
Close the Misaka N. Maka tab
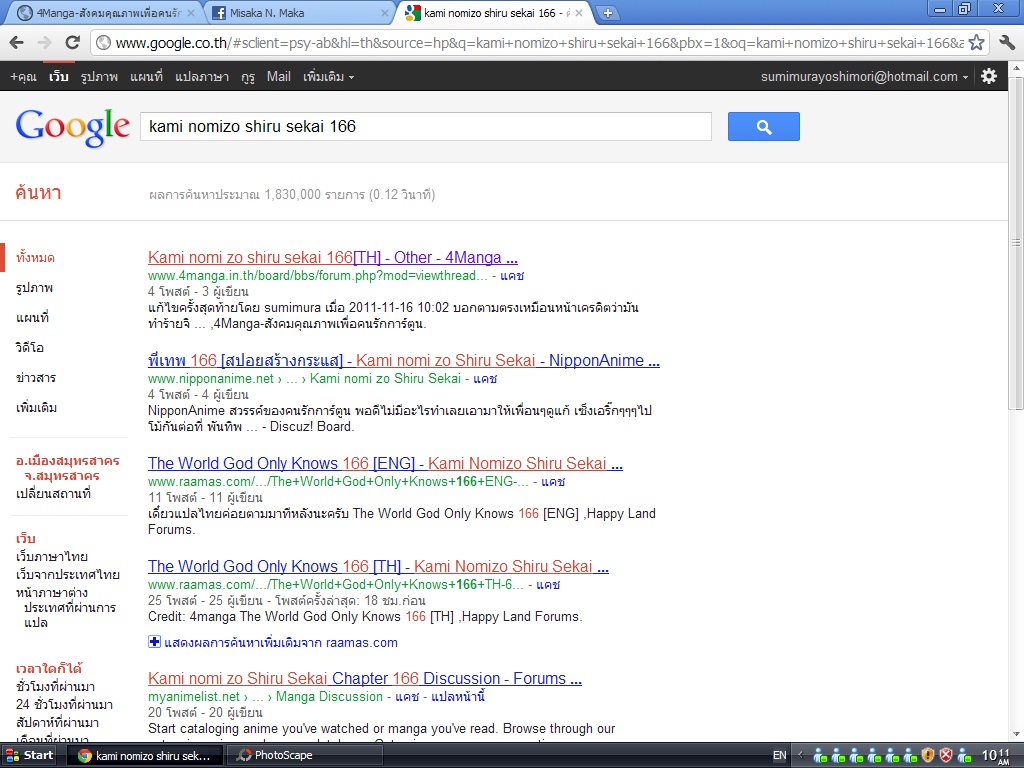point(385,12)
